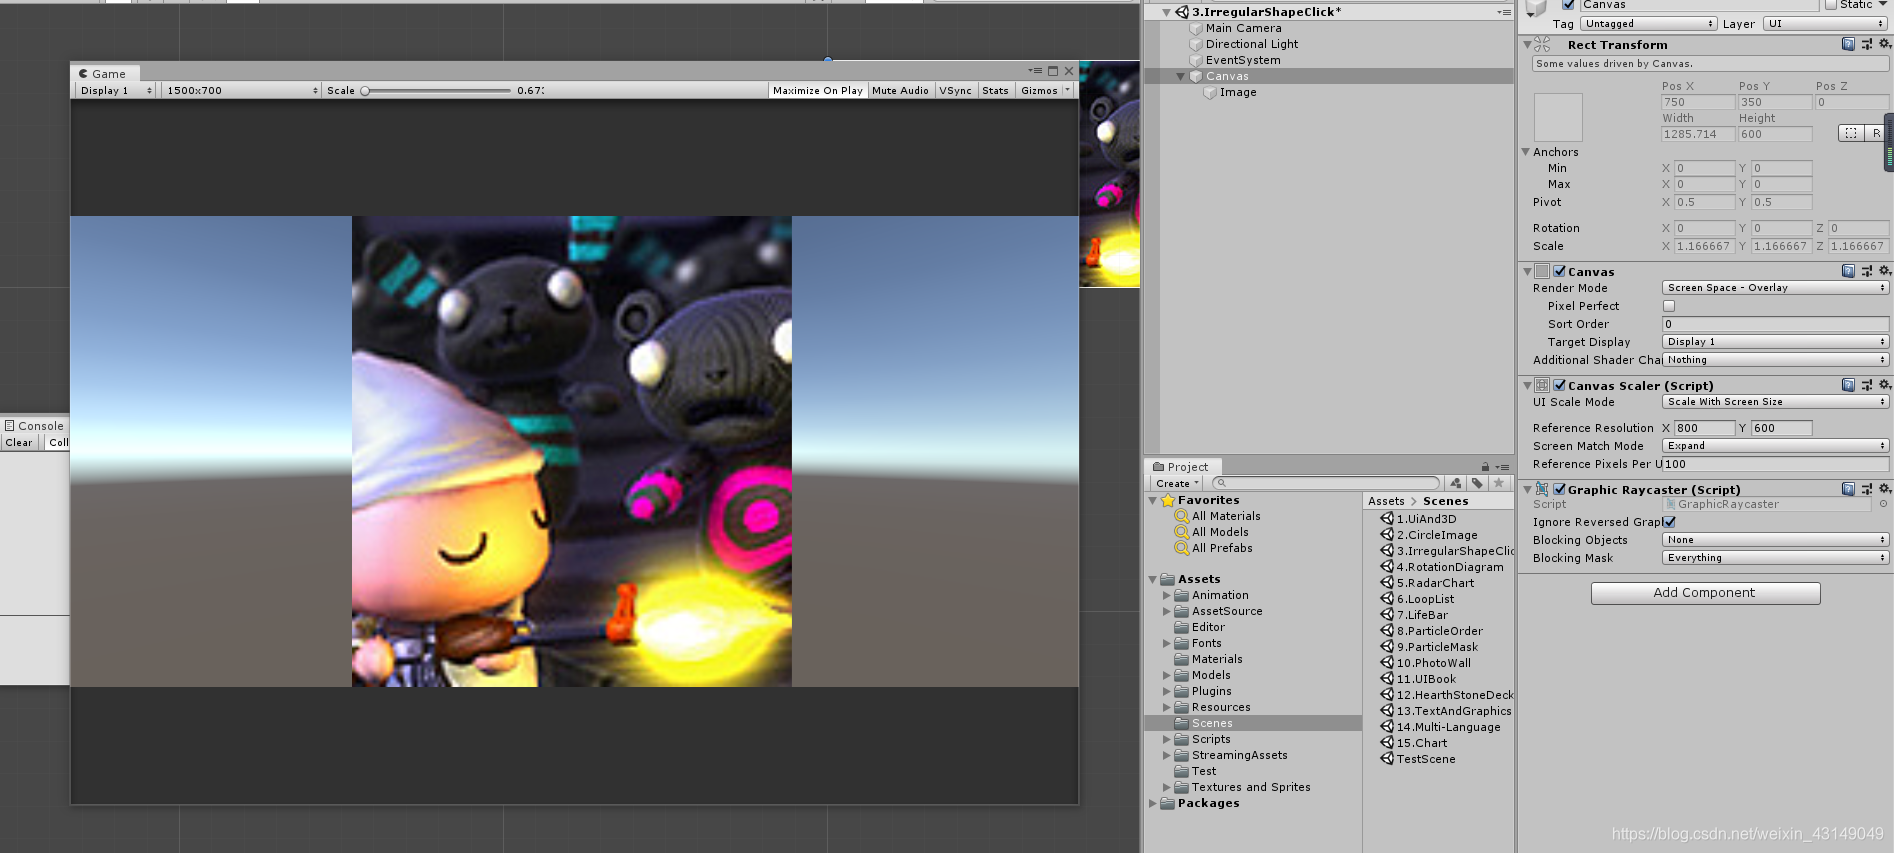
Task: Toggle Maximize On Play in Game view
Action: coord(817,90)
